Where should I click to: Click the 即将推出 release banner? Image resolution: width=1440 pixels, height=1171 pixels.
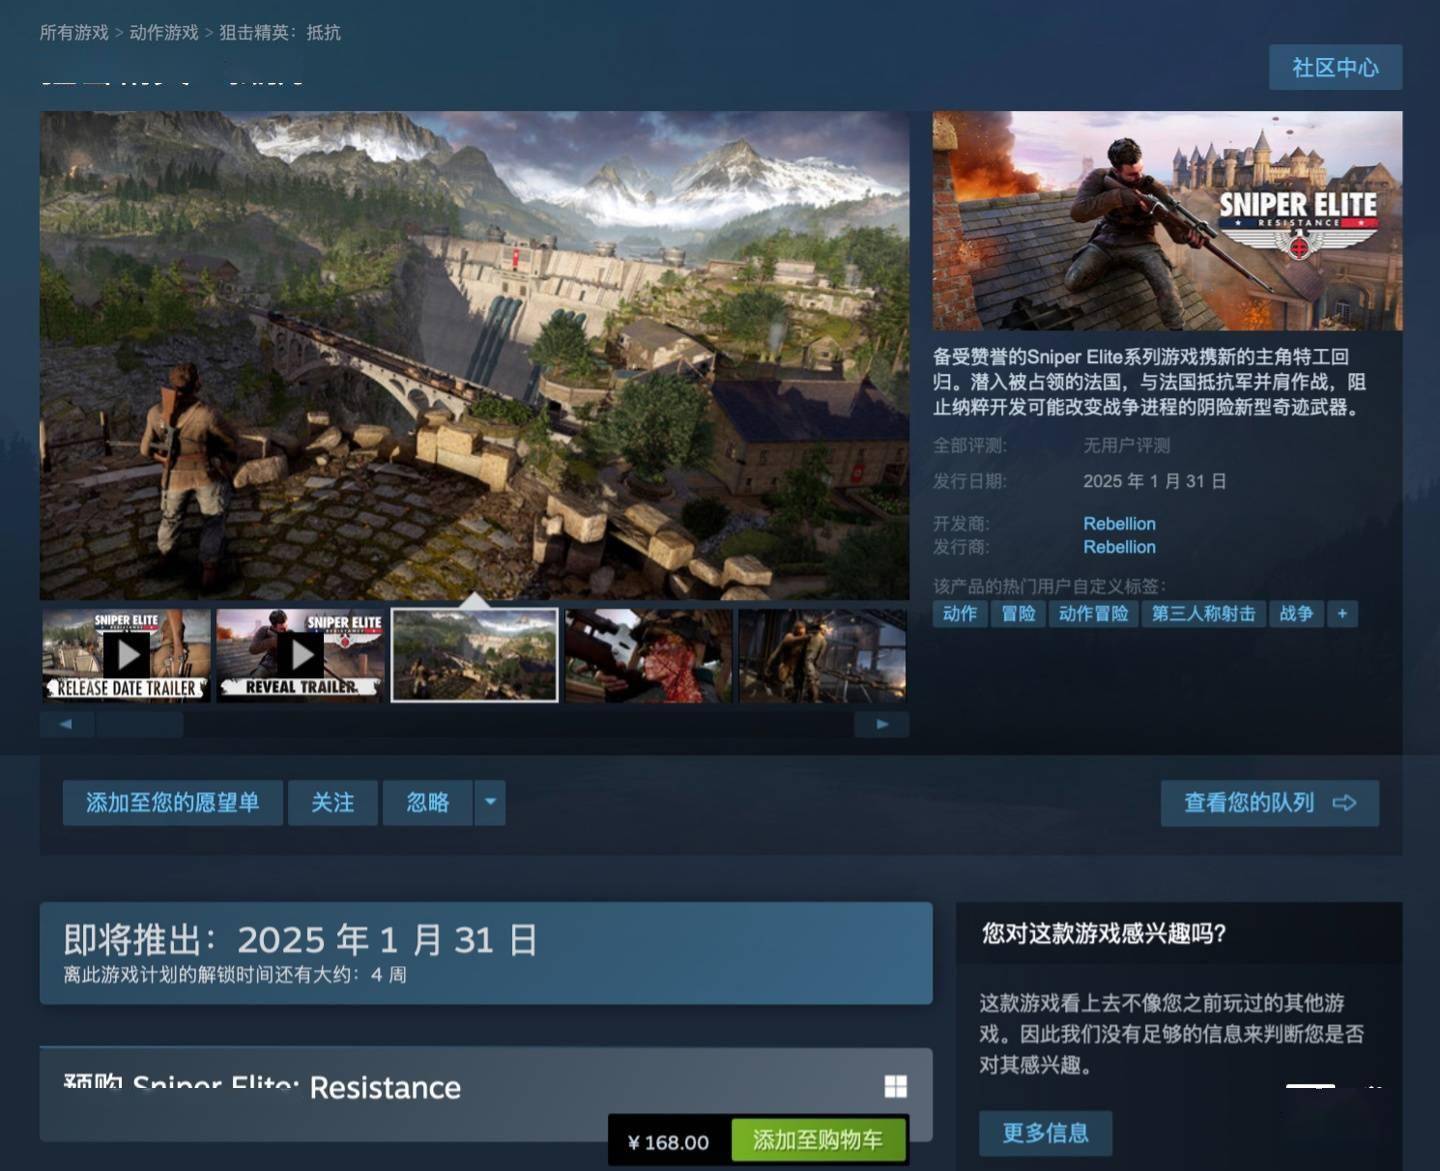point(486,953)
